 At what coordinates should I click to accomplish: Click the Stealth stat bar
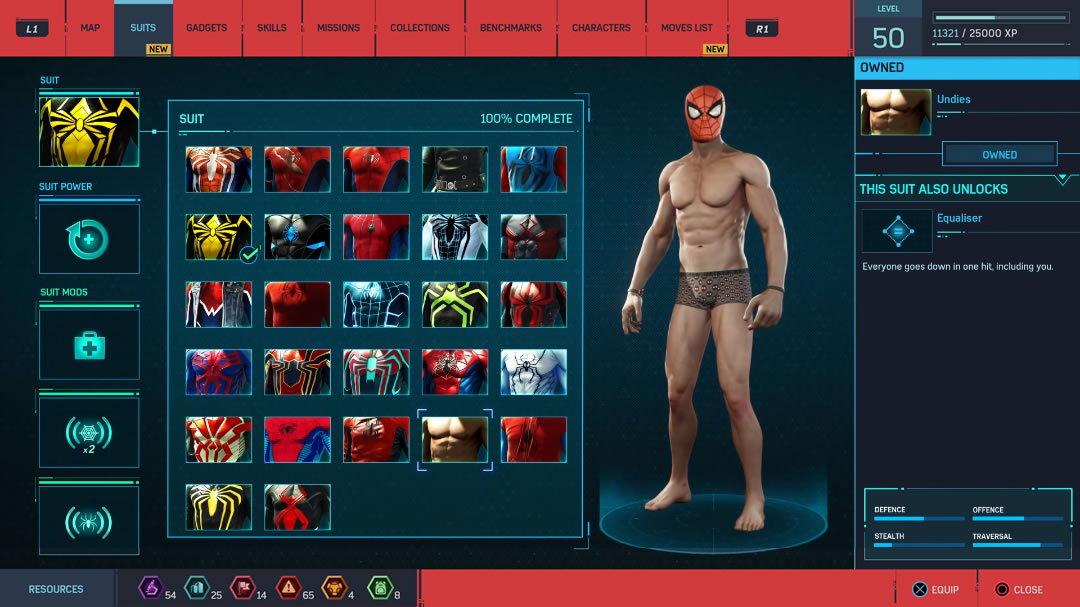919,545
